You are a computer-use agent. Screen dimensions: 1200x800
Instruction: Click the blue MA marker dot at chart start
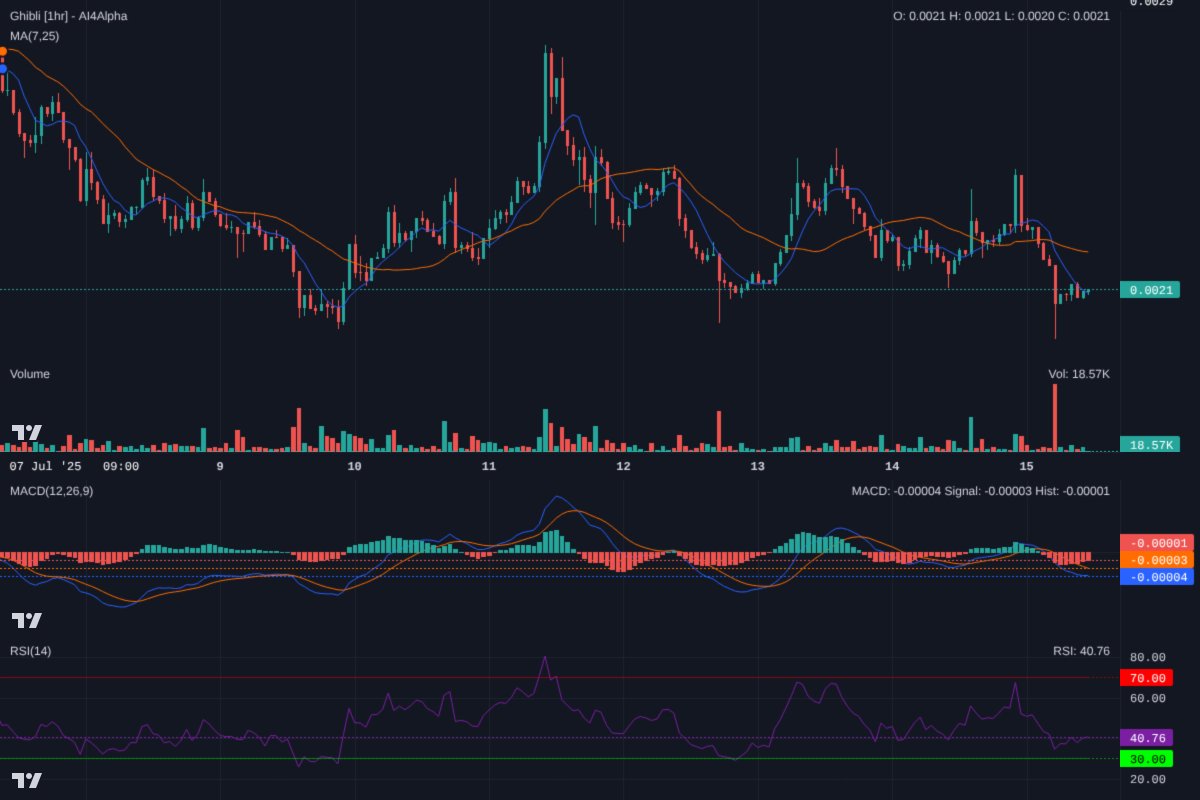(x=3, y=68)
